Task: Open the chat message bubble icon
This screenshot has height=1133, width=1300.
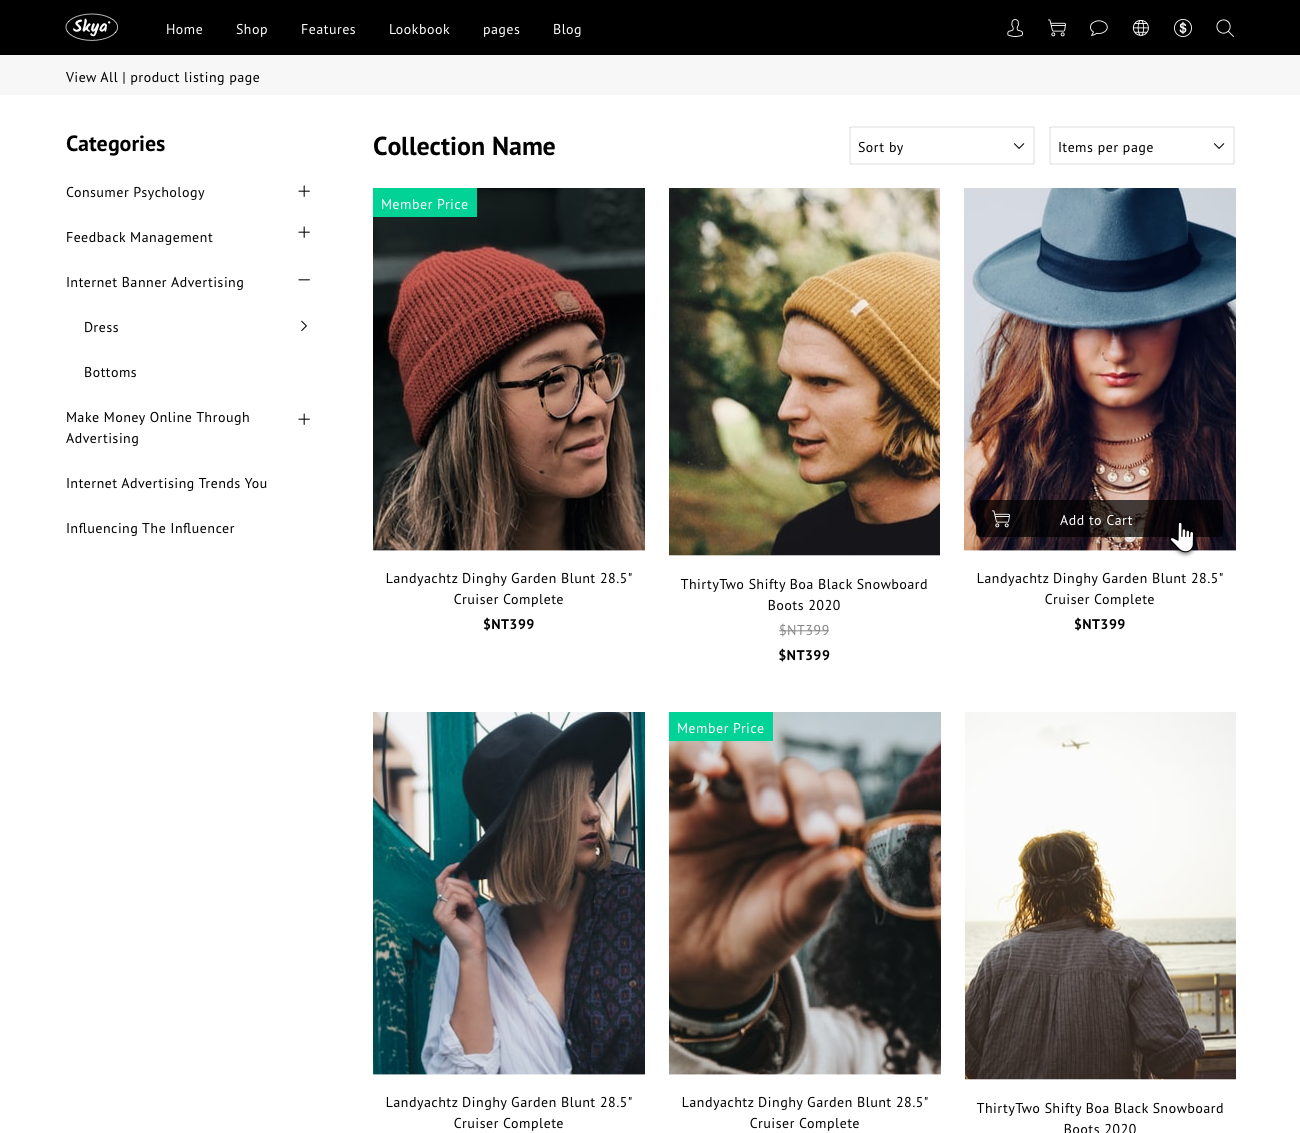Action: point(1099,28)
